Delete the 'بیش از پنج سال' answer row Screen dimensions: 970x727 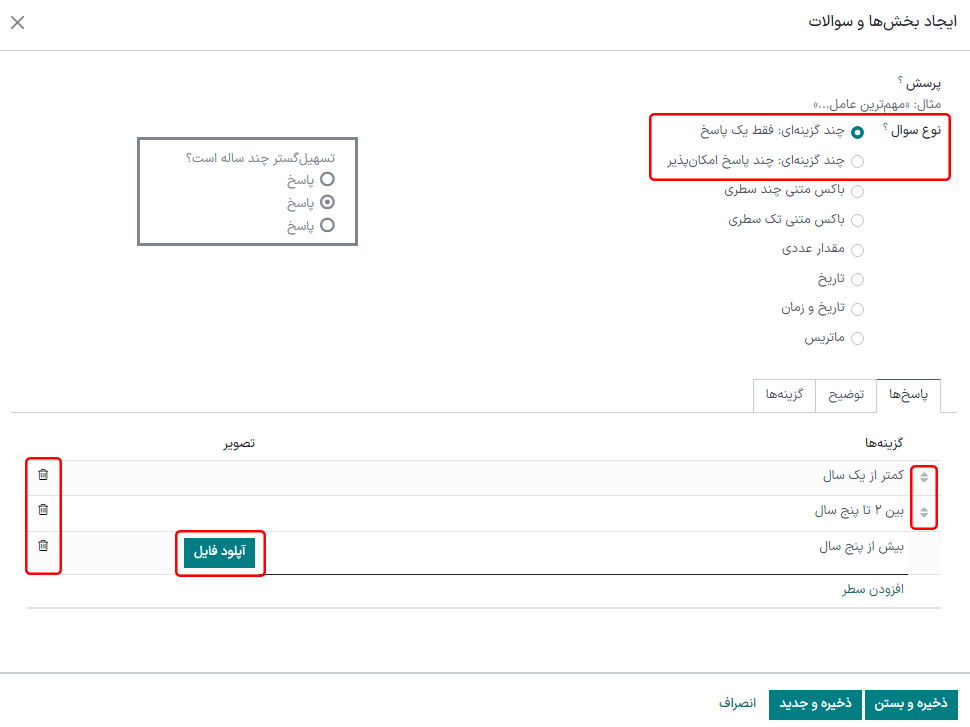[x=43, y=546]
